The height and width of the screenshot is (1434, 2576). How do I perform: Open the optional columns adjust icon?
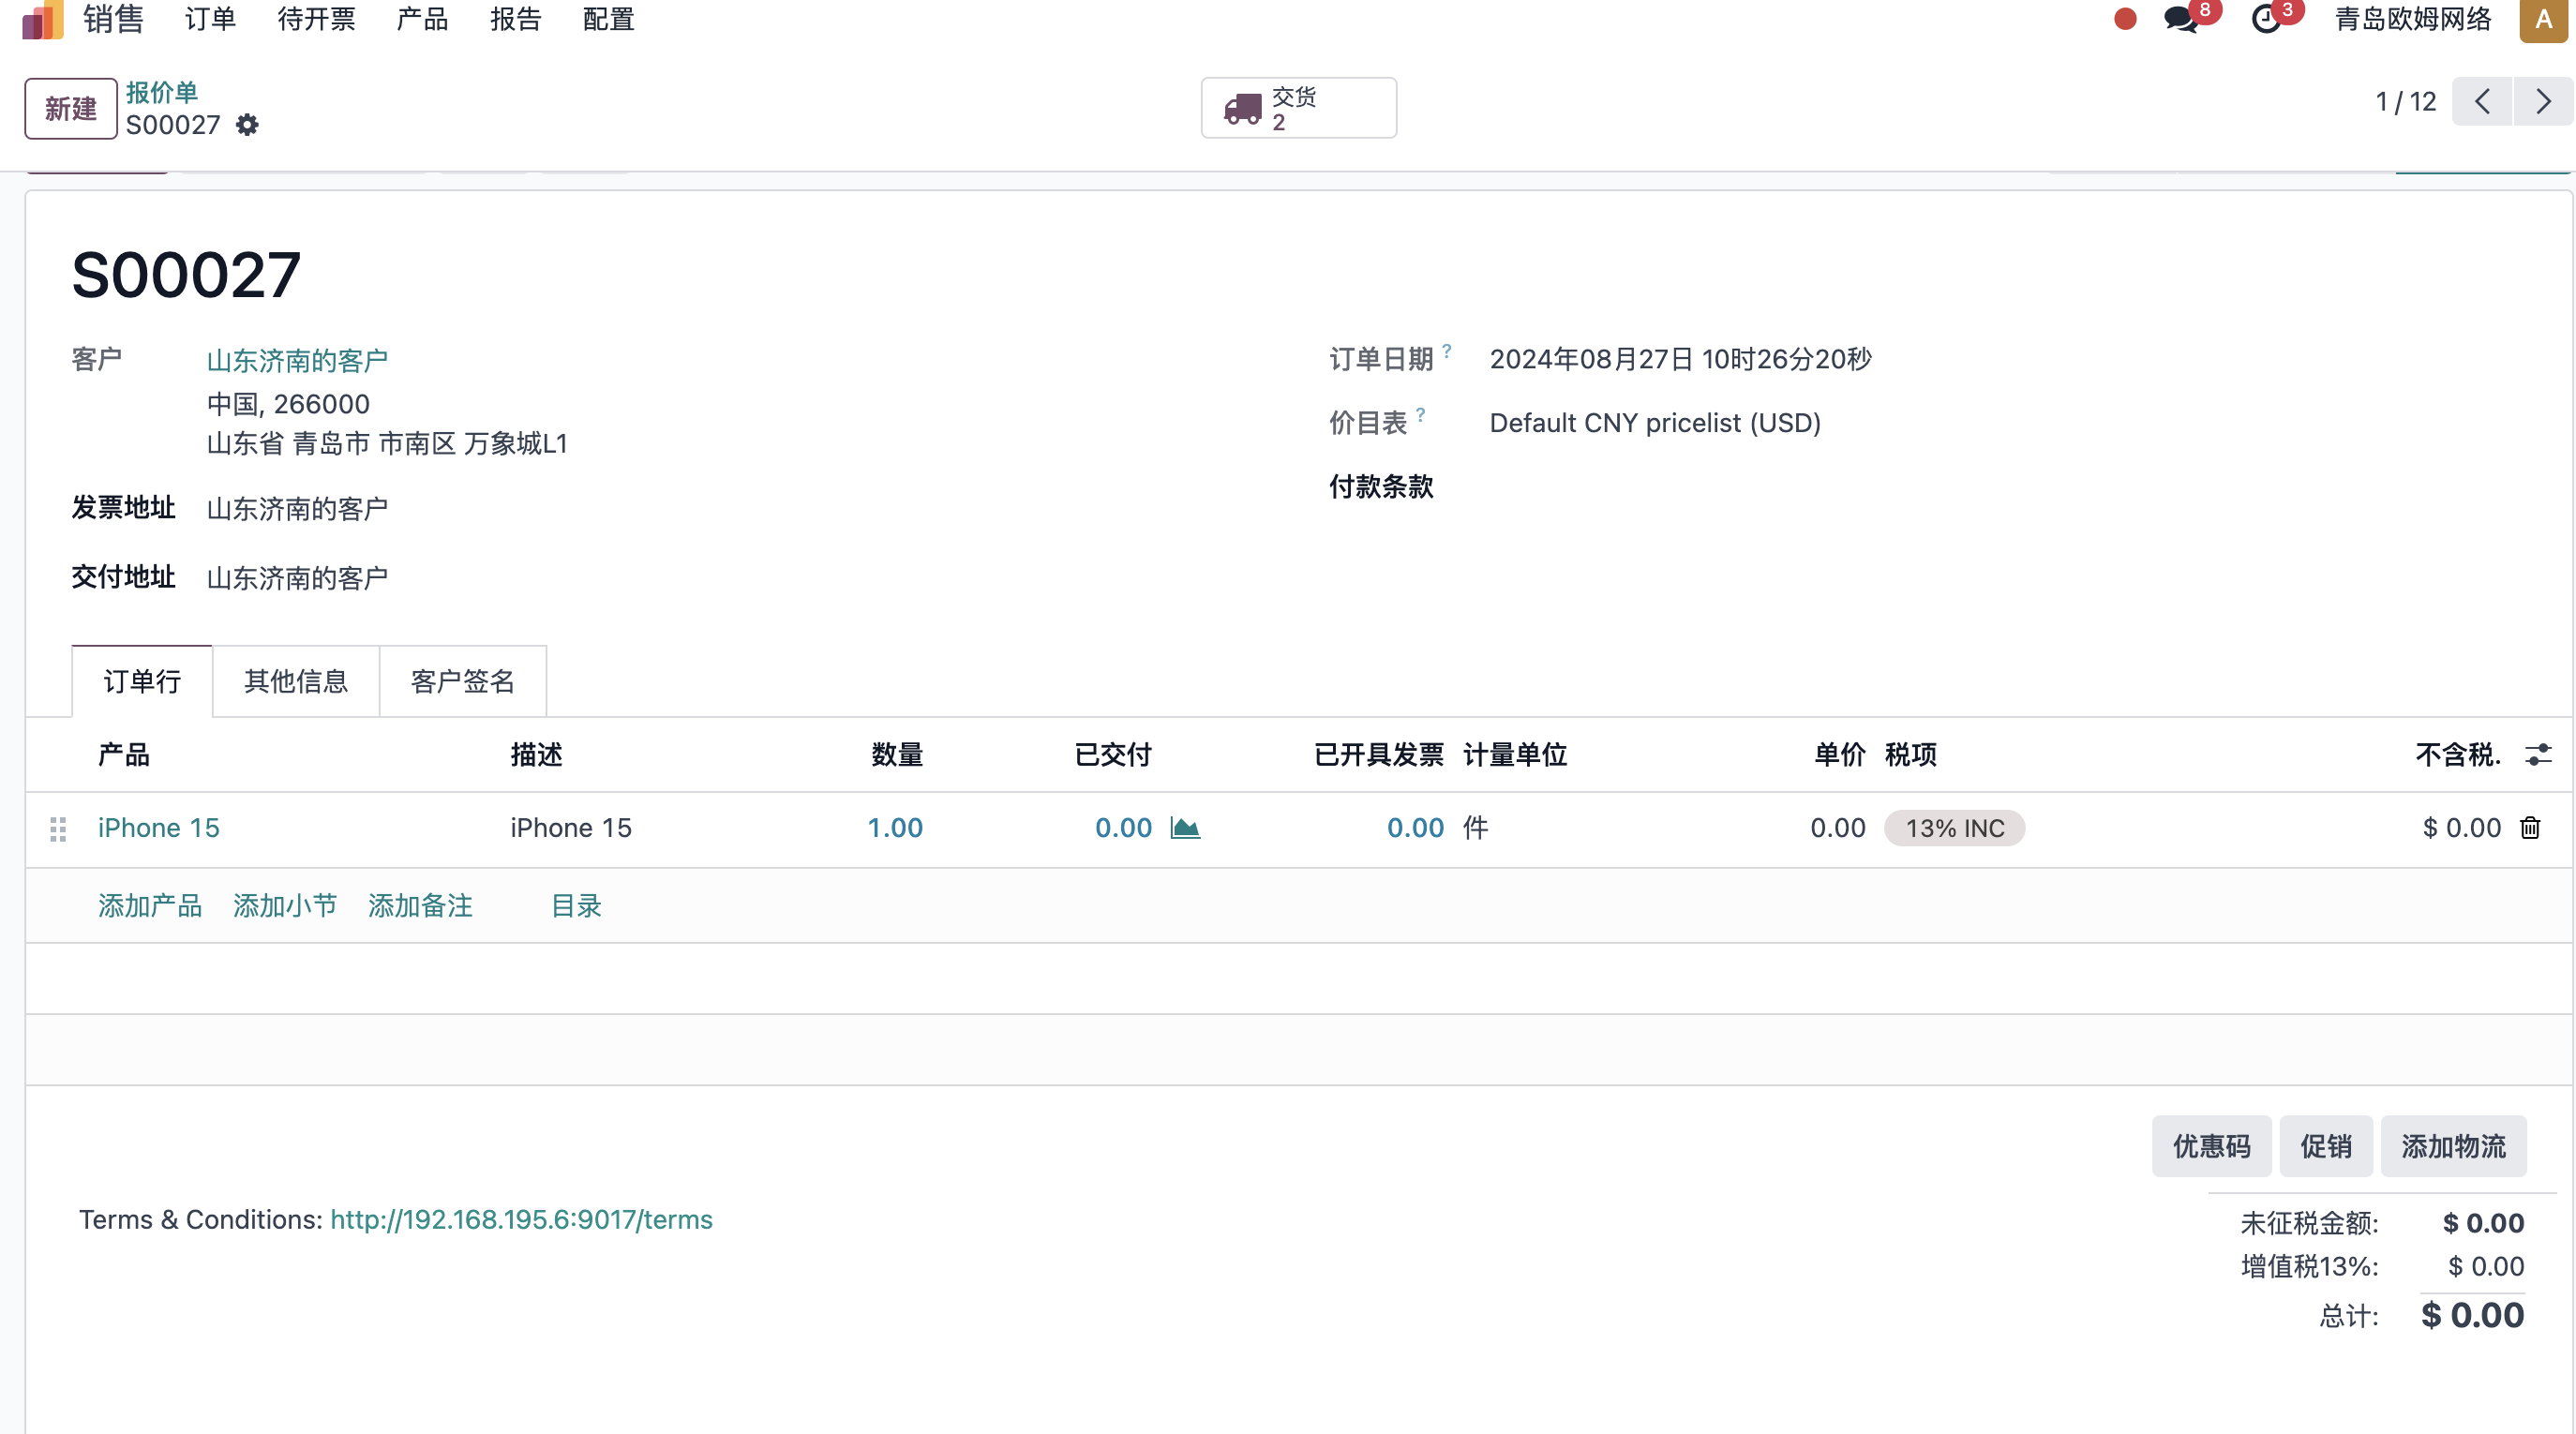click(2538, 755)
